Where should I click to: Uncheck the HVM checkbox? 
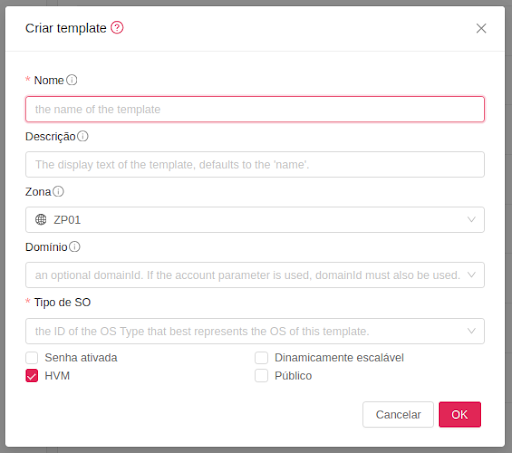[32, 376]
